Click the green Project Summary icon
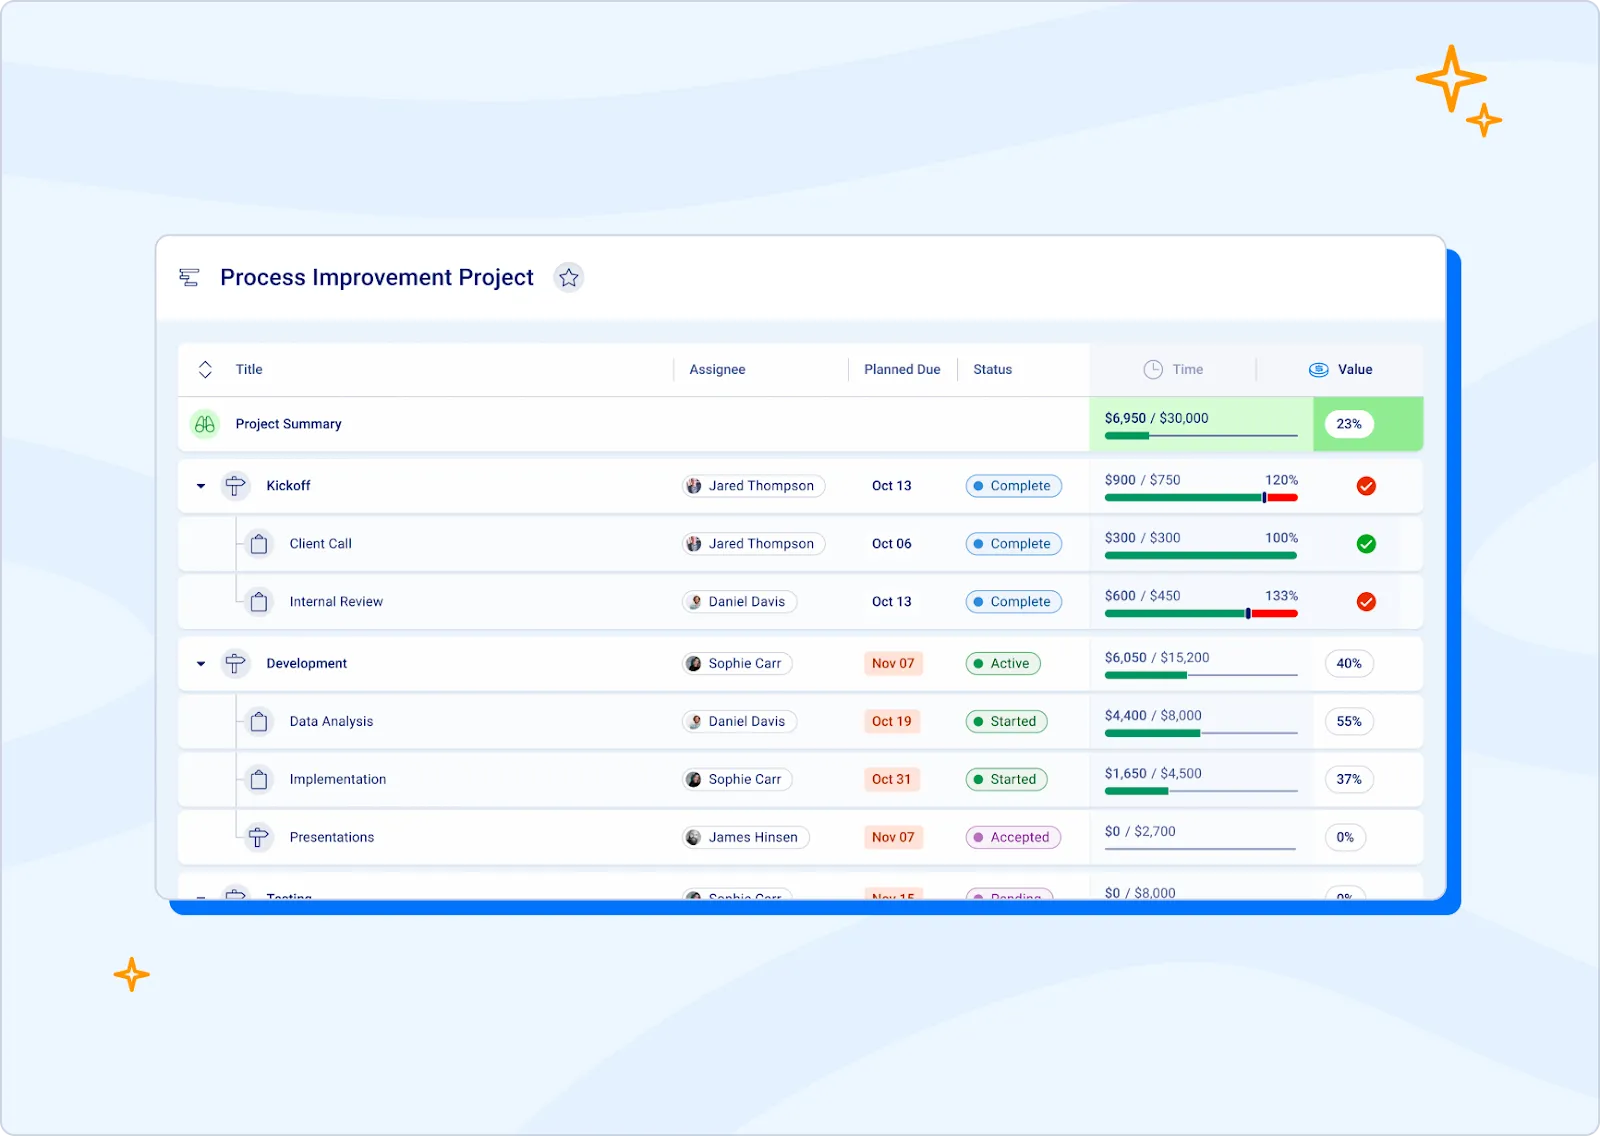The image size is (1600, 1136). [204, 424]
